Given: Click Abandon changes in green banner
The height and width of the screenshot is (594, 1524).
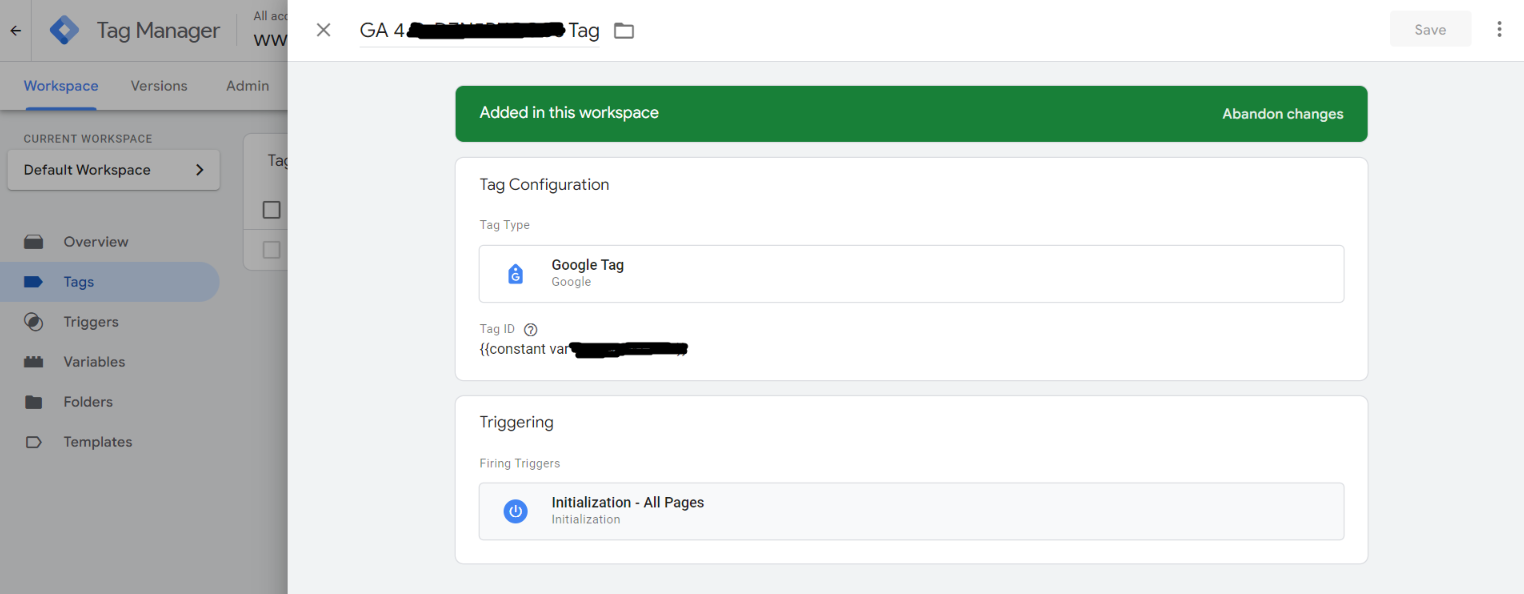Looking at the screenshot, I should [x=1282, y=114].
